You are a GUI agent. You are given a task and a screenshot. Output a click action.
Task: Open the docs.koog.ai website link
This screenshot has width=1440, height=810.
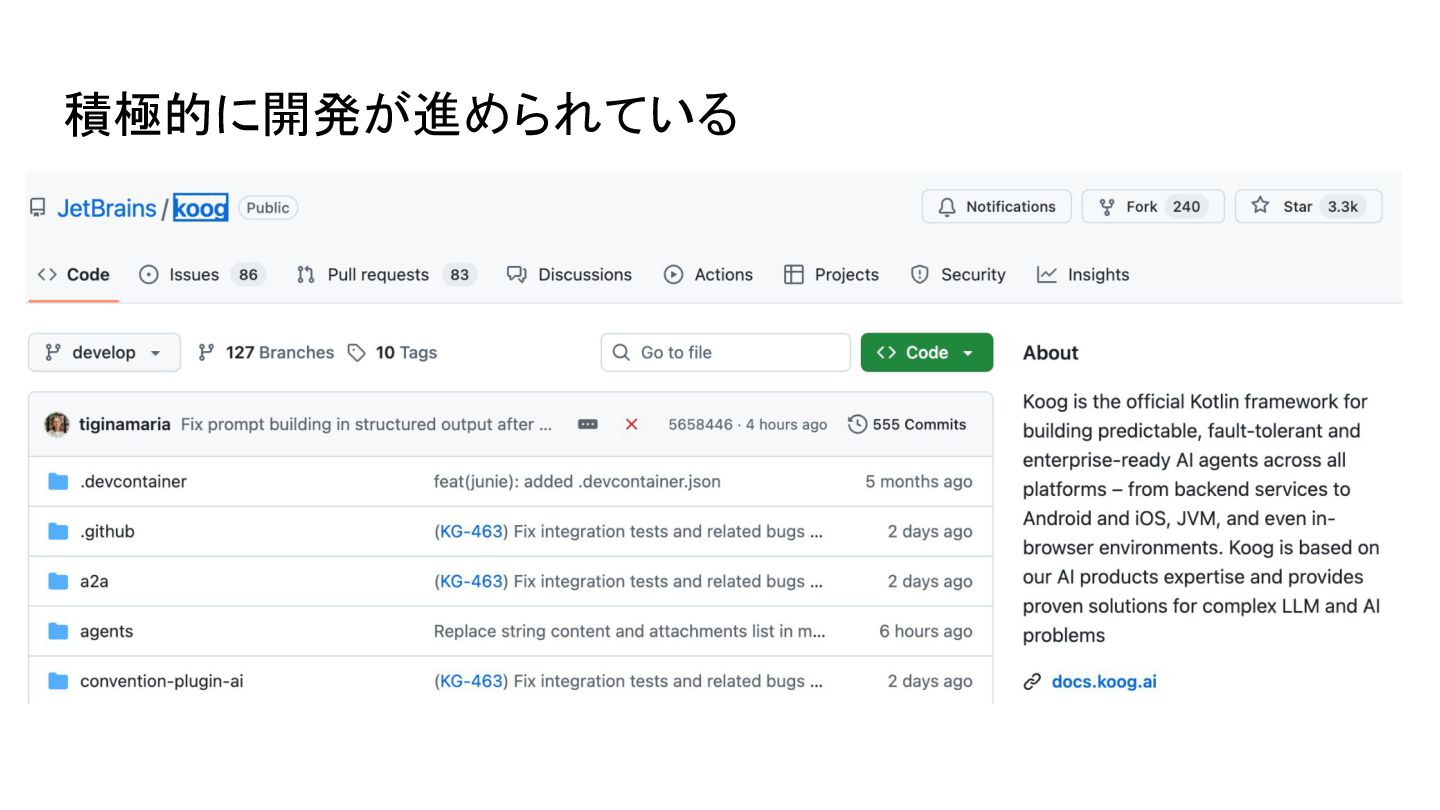[1104, 681]
